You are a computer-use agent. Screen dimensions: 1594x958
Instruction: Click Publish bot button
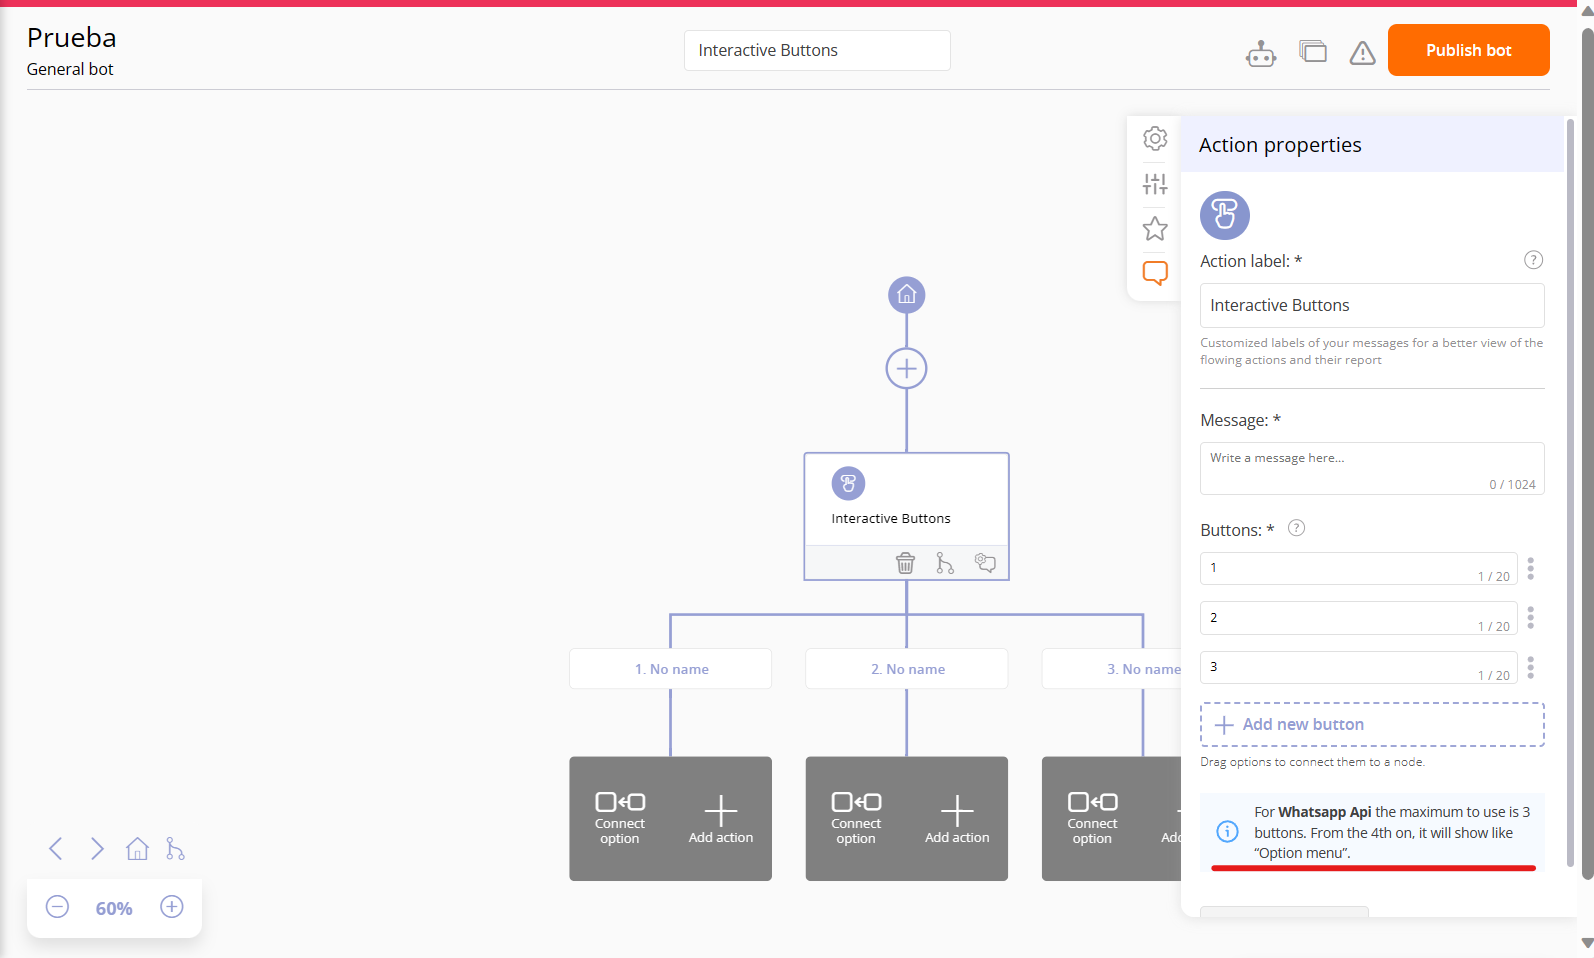pyautogui.click(x=1468, y=50)
